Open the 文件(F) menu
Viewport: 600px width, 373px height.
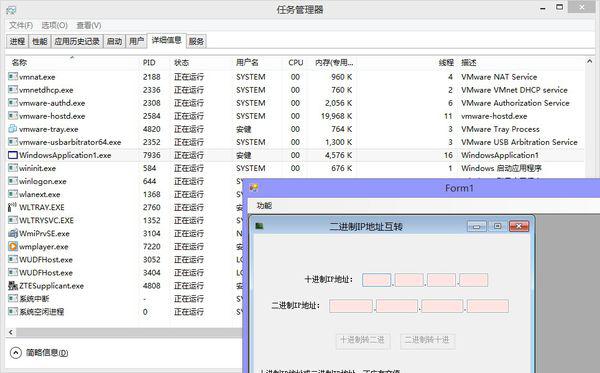click(21, 25)
